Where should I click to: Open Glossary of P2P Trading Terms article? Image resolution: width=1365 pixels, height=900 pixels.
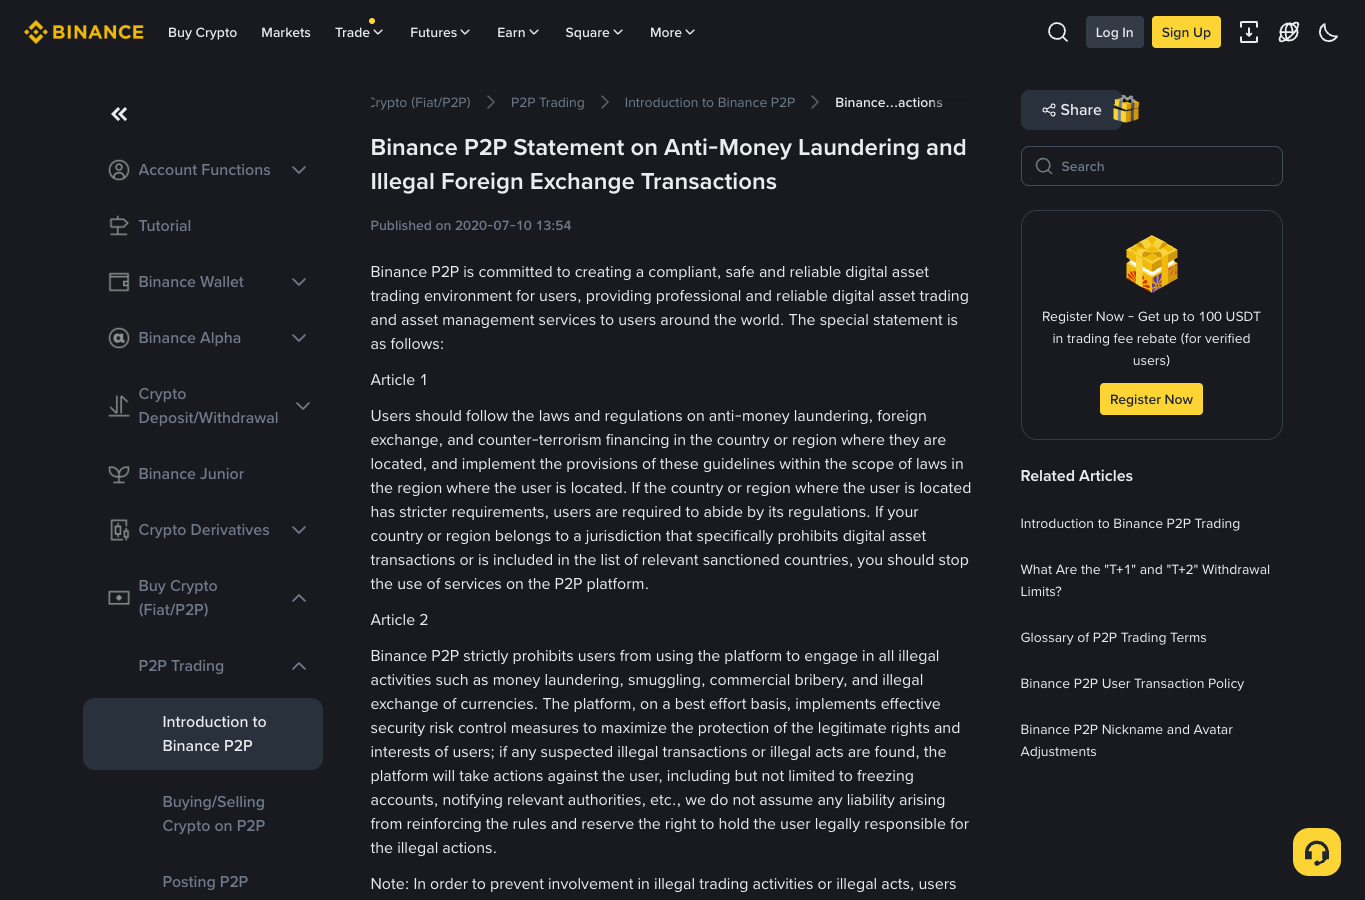click(x=1113, y=637)
